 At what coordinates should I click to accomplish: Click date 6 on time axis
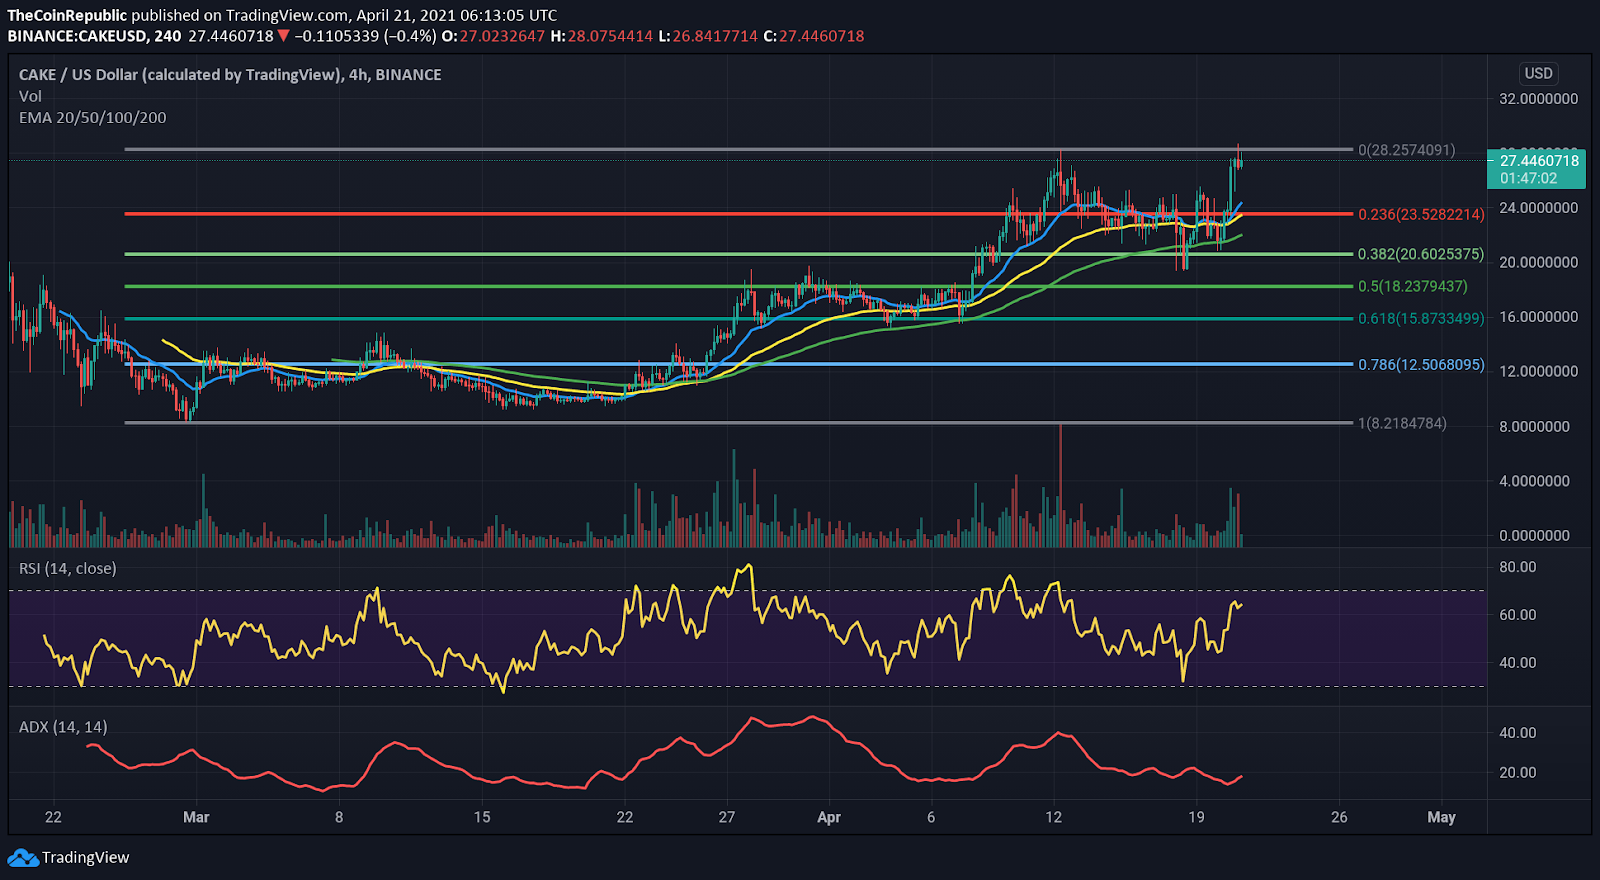[931, 817]
